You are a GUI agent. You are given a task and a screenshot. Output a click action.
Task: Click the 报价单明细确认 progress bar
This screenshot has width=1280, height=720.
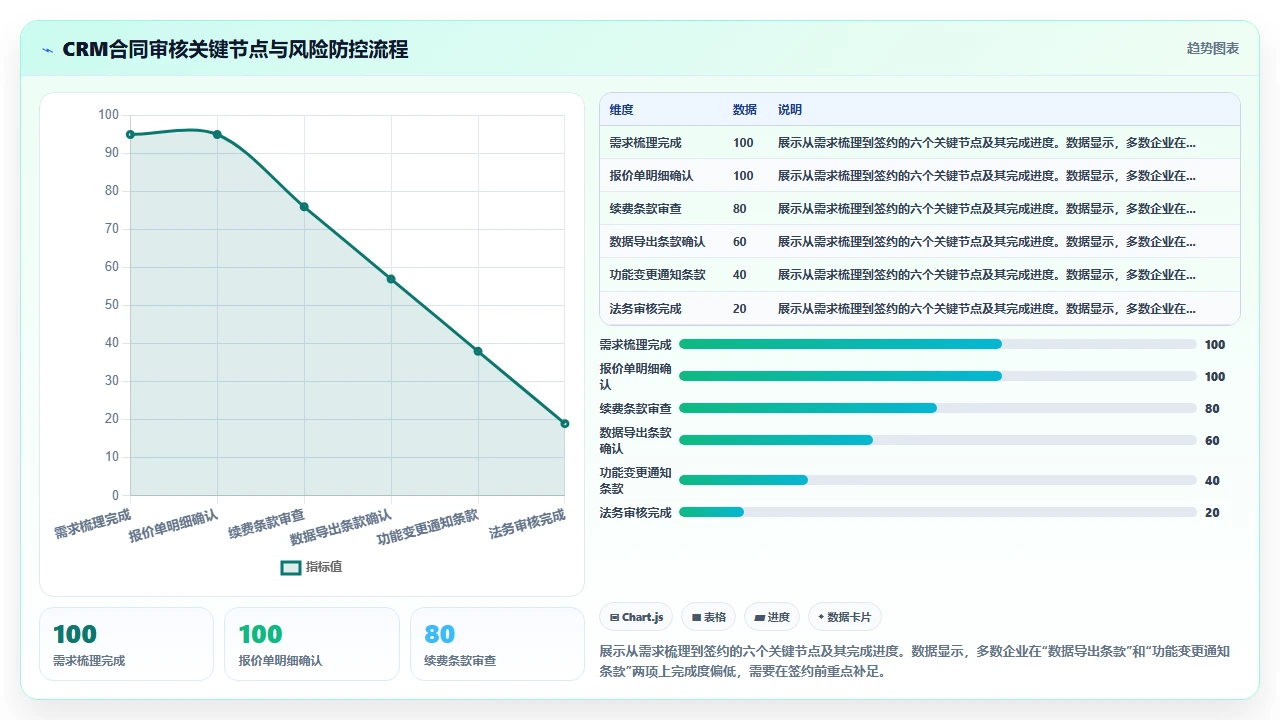coord(938,376)
